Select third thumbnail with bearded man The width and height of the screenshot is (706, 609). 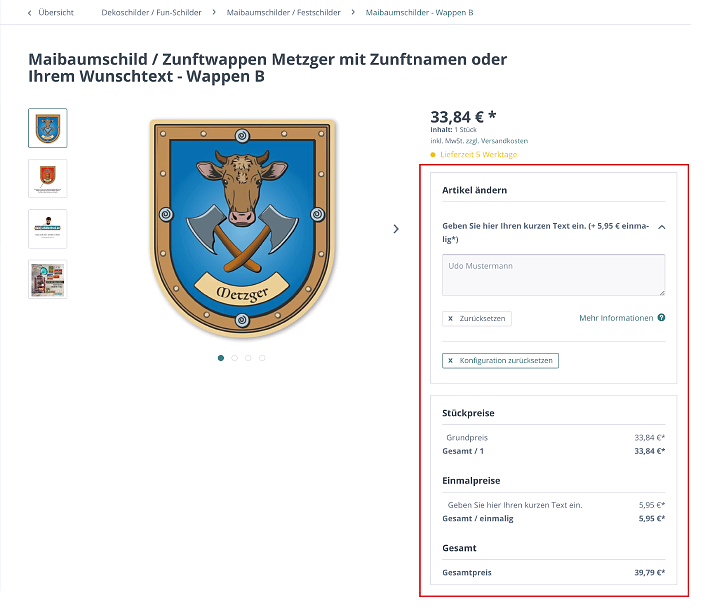pos(48,229)
